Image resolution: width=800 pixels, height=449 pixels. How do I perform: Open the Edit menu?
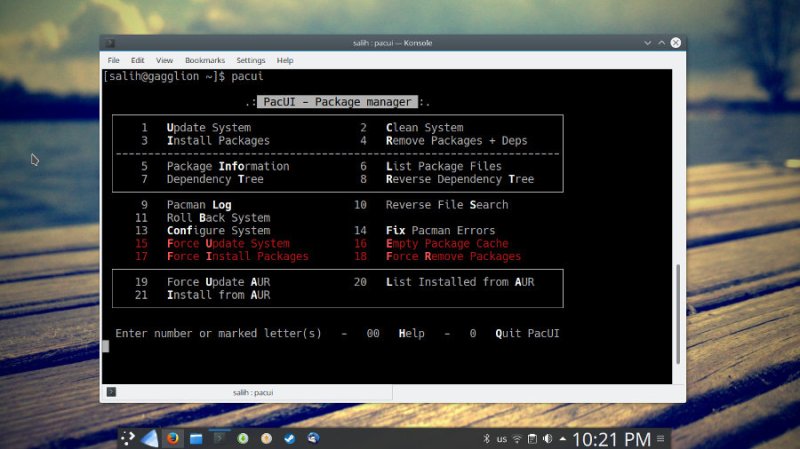137,60
